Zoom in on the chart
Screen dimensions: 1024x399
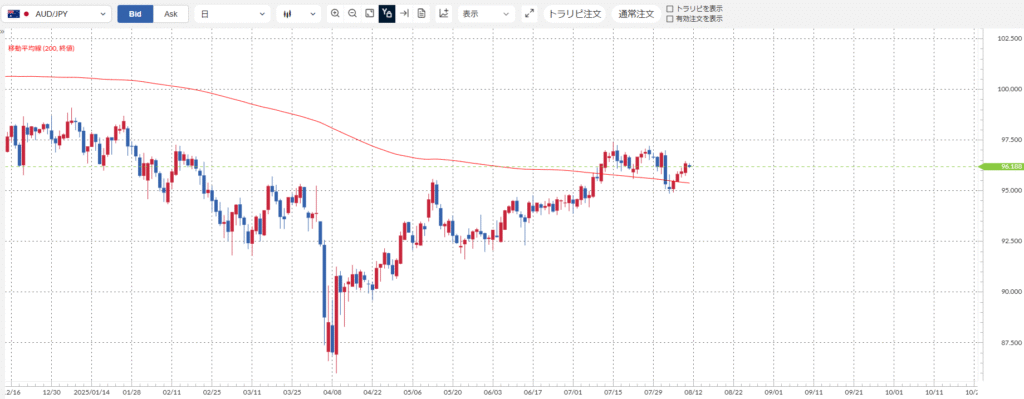click(335, 14)
